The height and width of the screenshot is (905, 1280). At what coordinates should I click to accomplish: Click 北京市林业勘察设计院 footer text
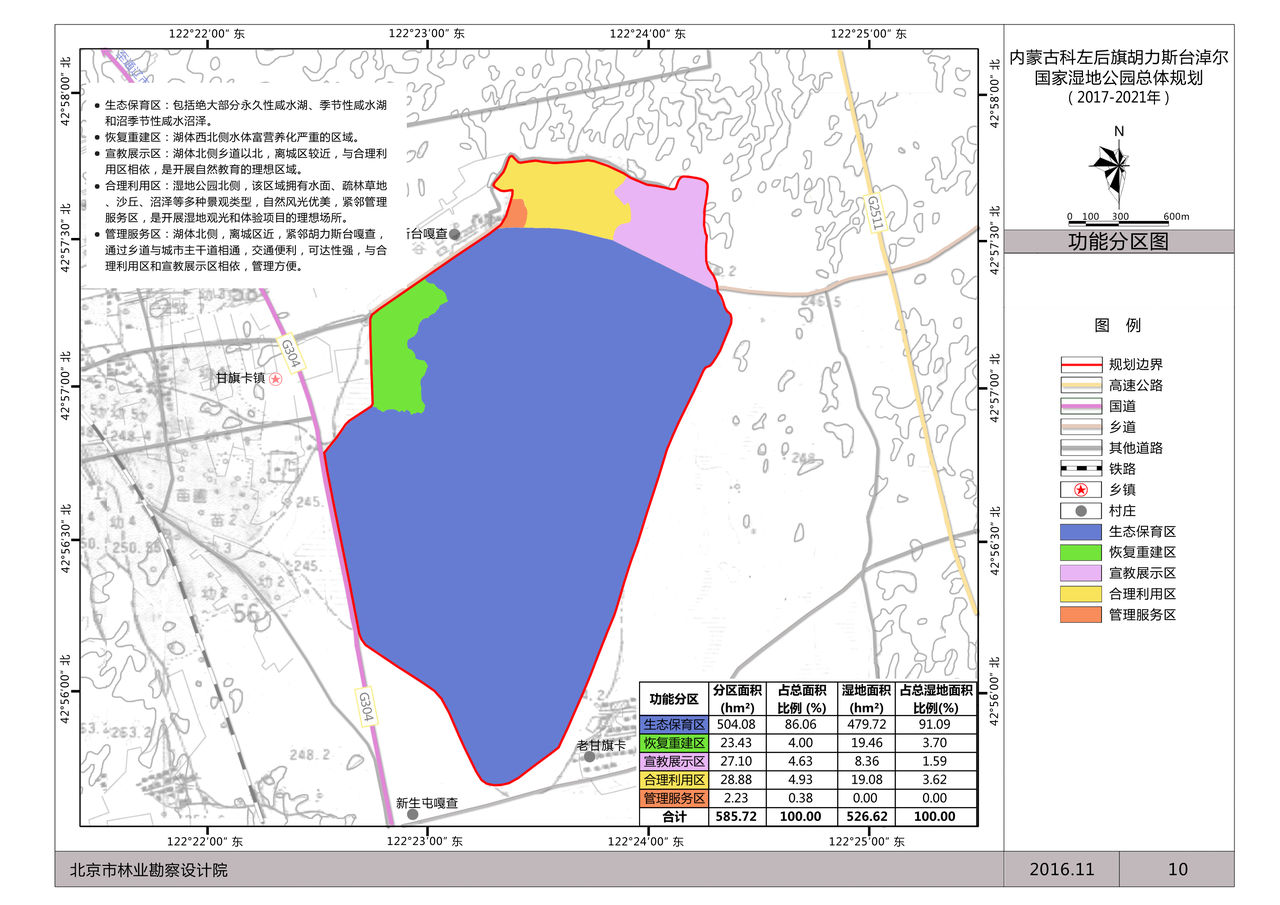(148, 870)
